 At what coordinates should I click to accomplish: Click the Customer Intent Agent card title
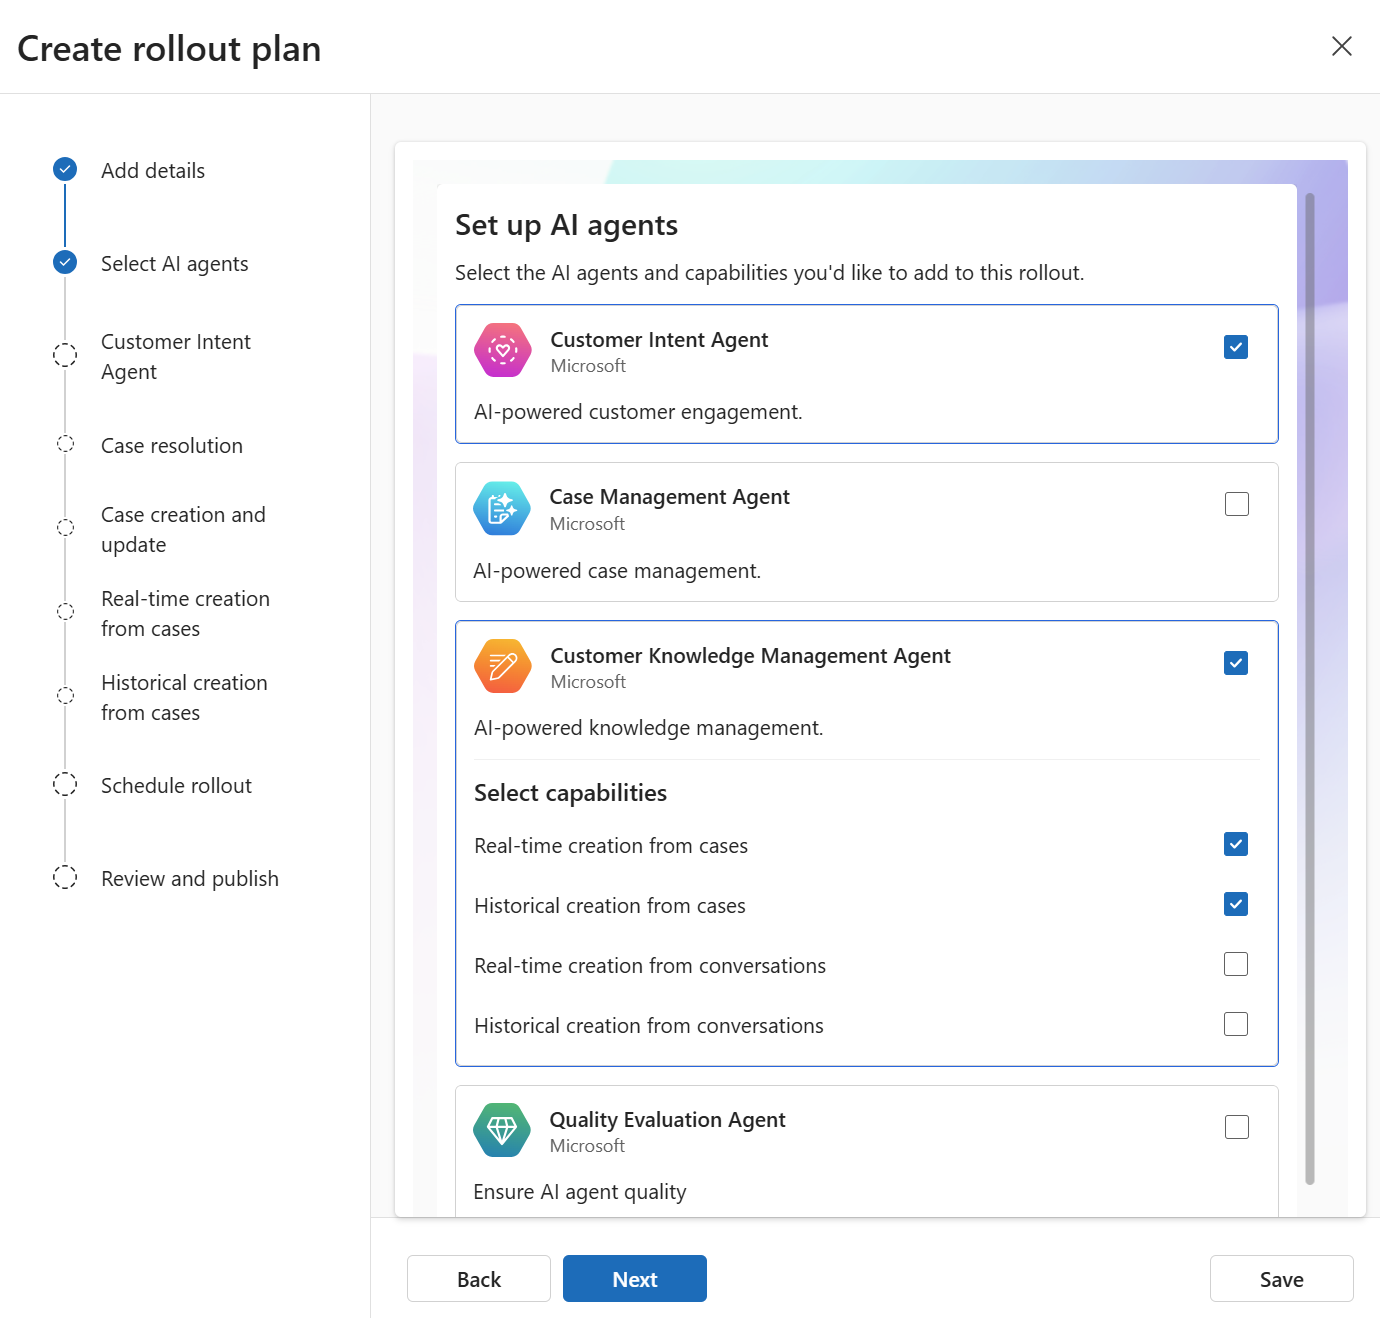[659, 340]
